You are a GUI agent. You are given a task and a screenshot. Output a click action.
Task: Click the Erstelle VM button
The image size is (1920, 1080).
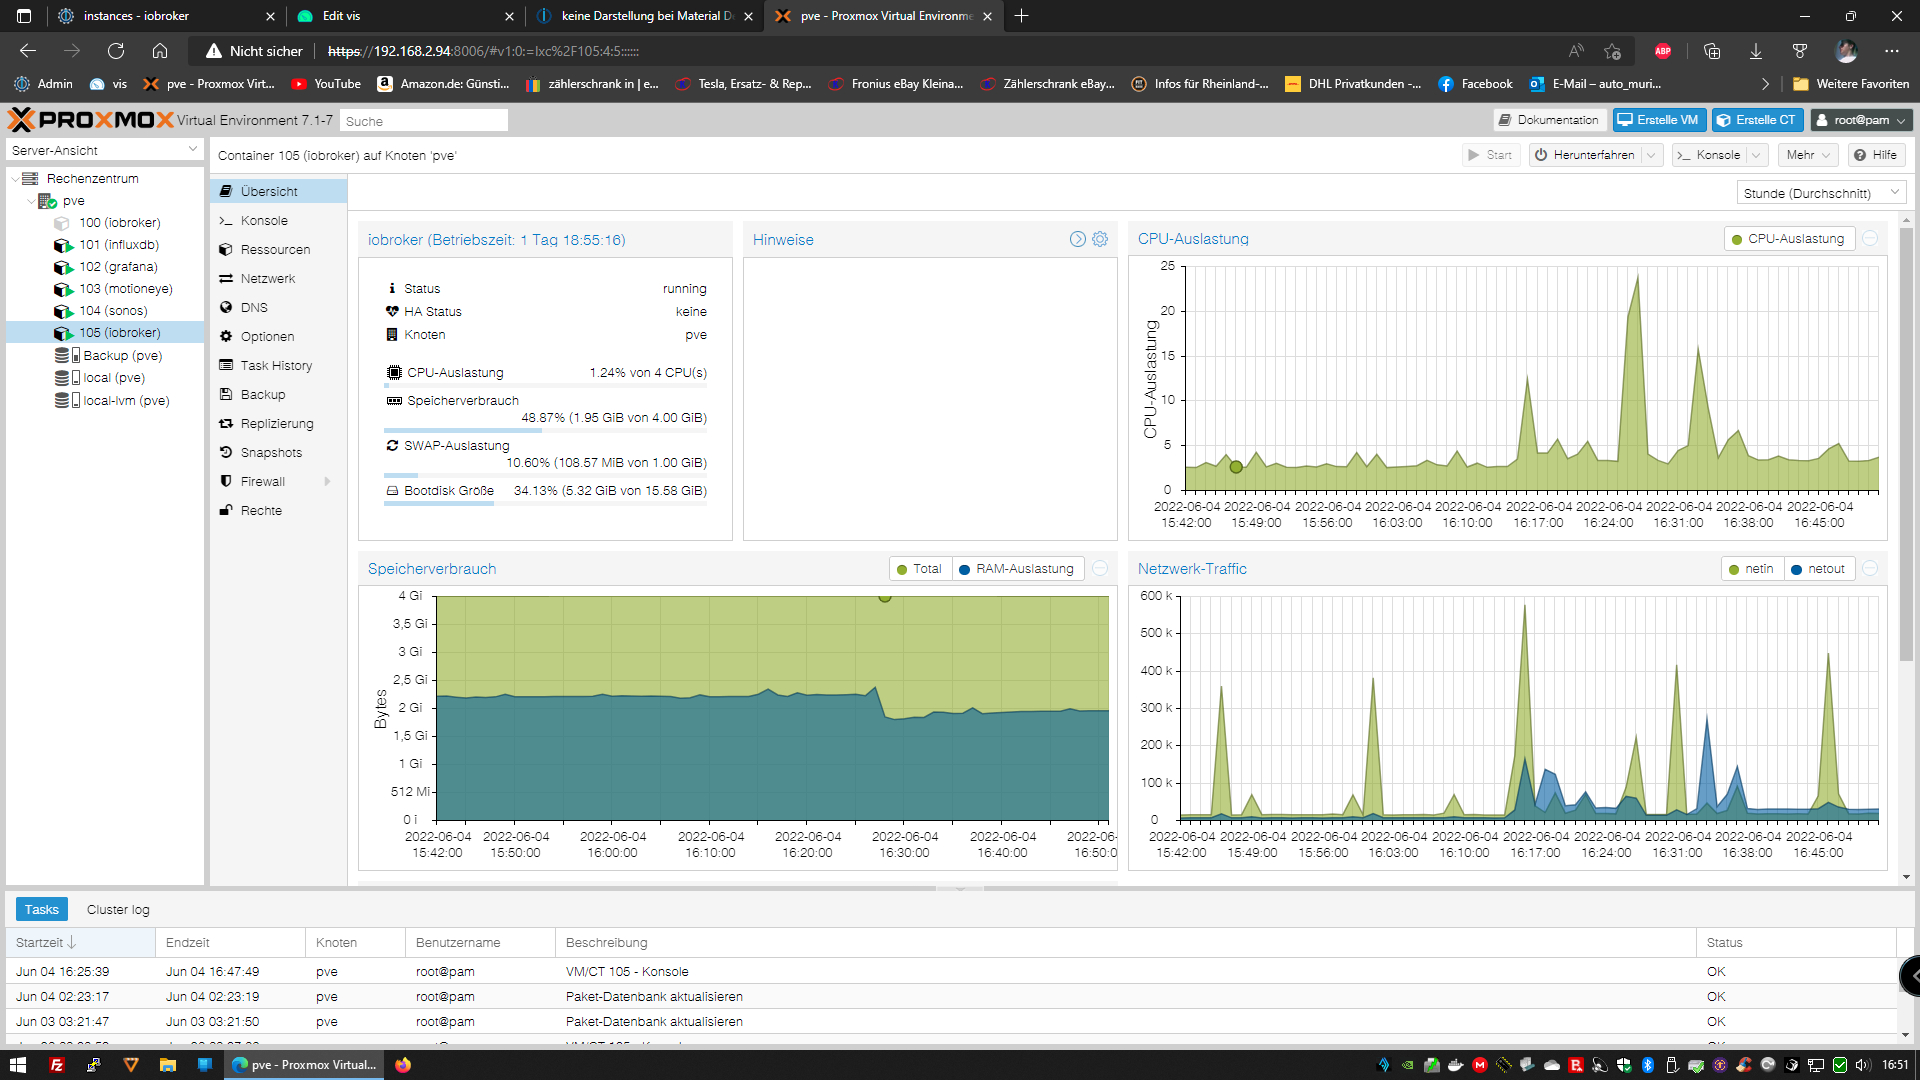1658,120
